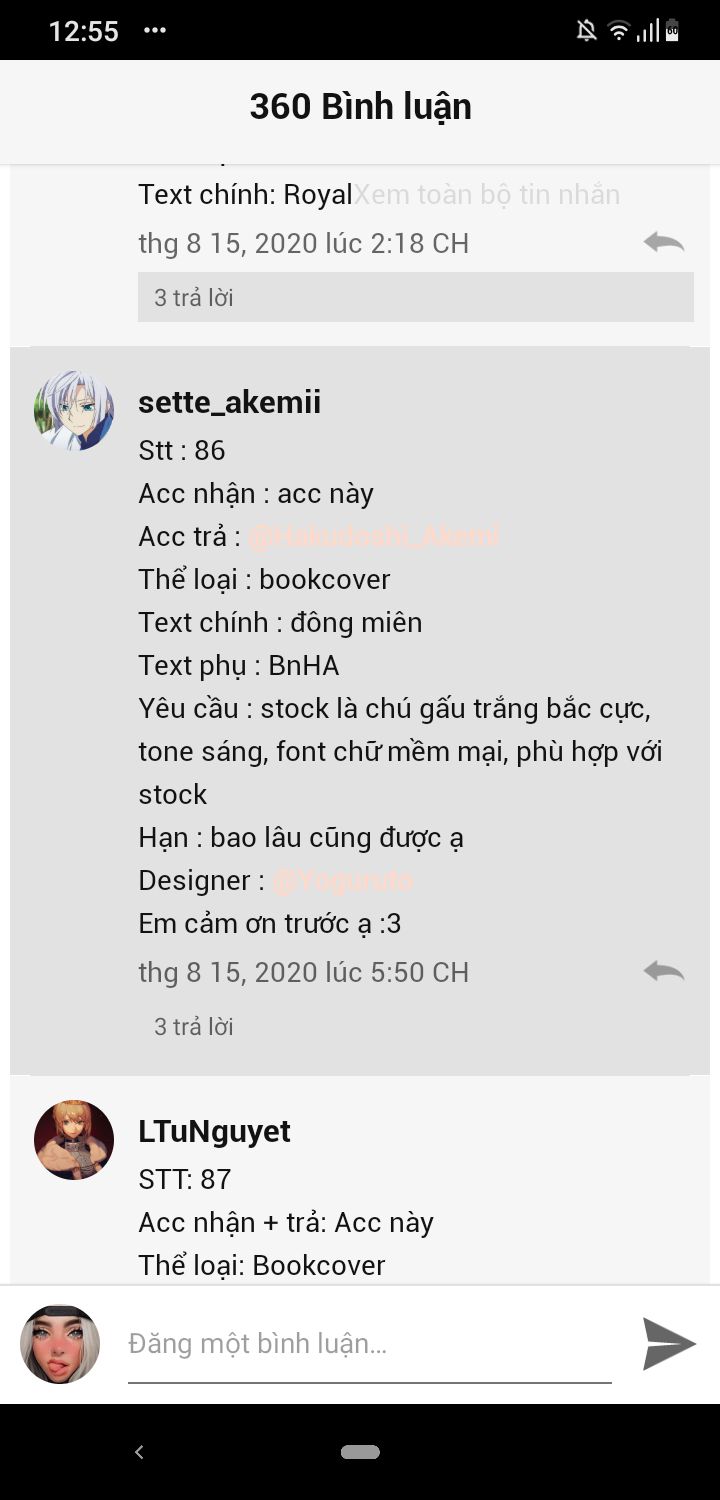Open the faded mention after Designer
The height and width of the screenshot is (1500, 720).
(x=343, y=880)
